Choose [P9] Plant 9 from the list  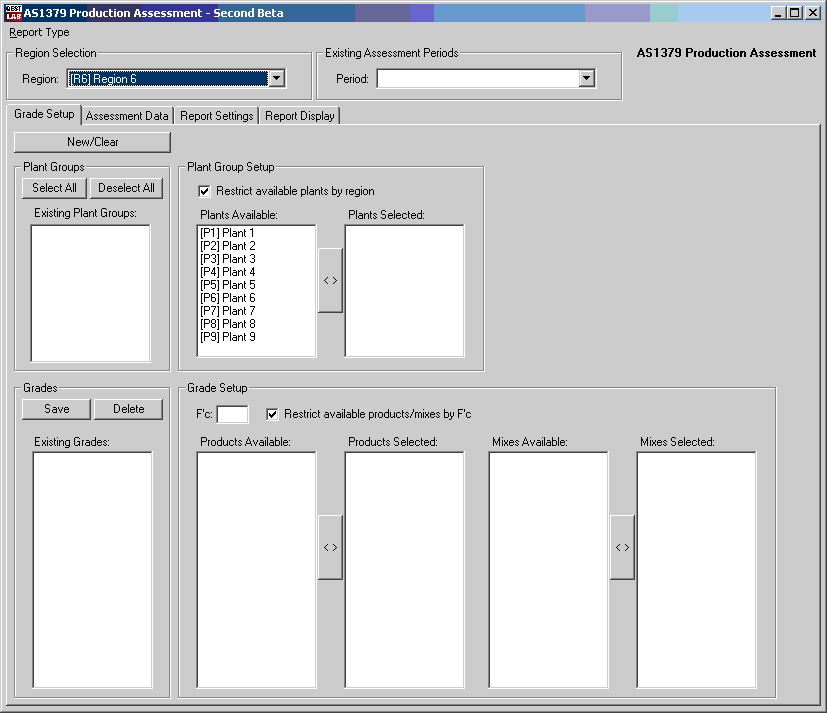228,337
